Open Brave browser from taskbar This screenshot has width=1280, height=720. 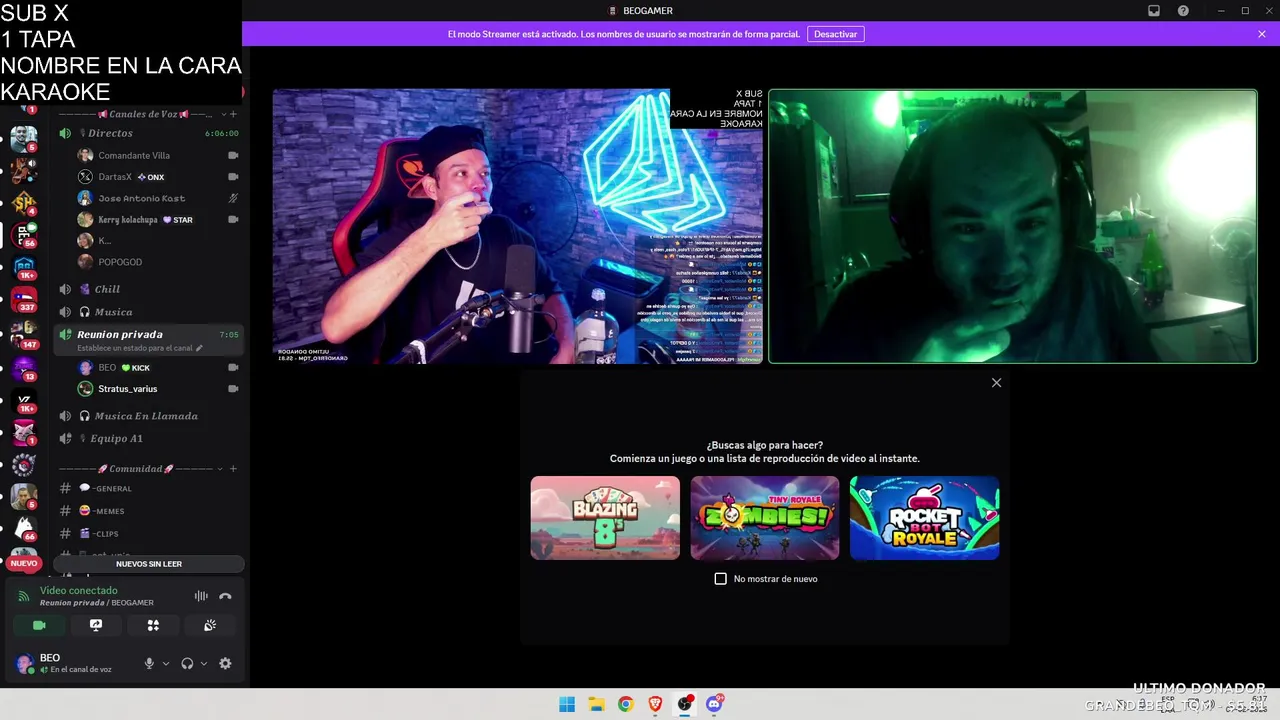pyautogui.click(x=655, y=704)
